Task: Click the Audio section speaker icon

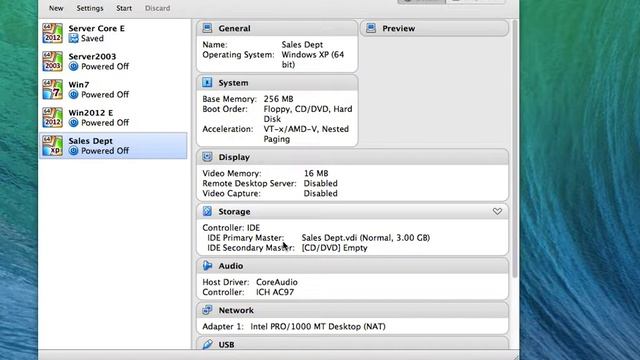Action: (207, 266)
